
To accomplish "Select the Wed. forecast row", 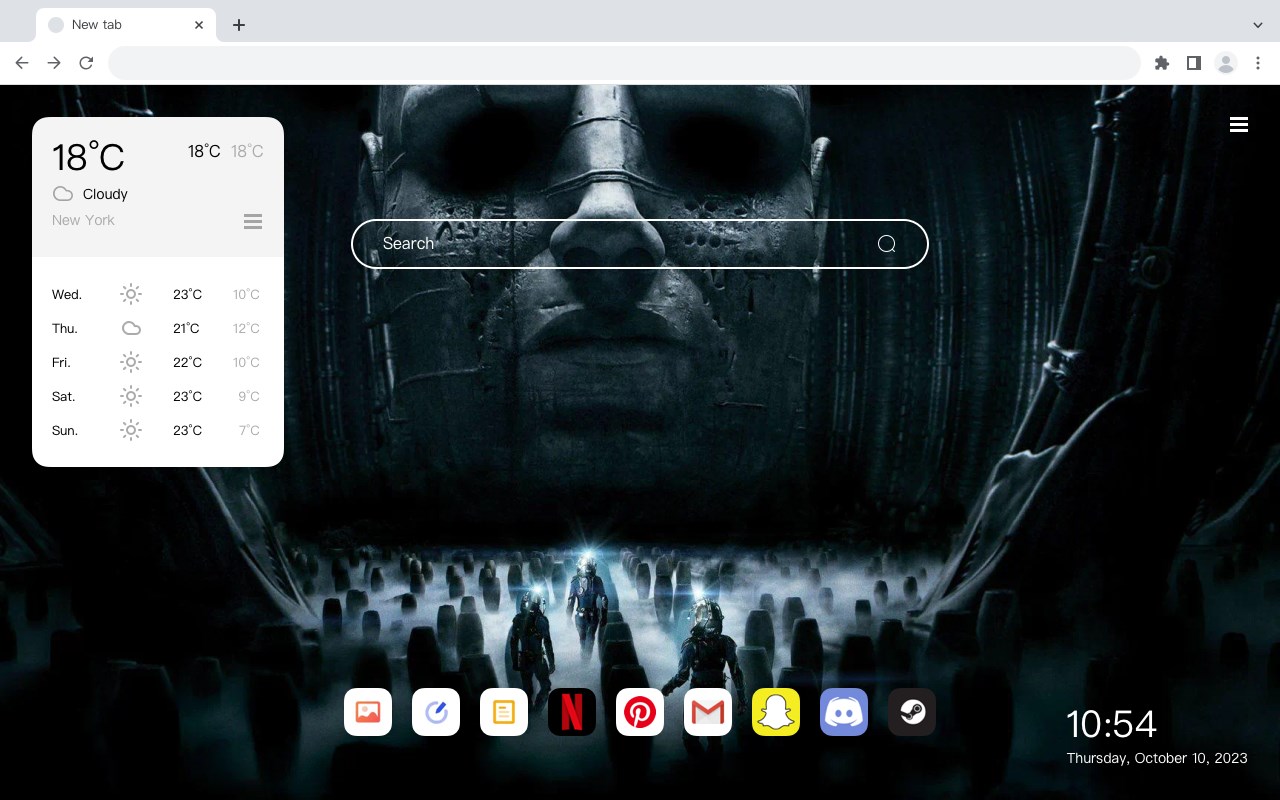I will pos(157,294).
